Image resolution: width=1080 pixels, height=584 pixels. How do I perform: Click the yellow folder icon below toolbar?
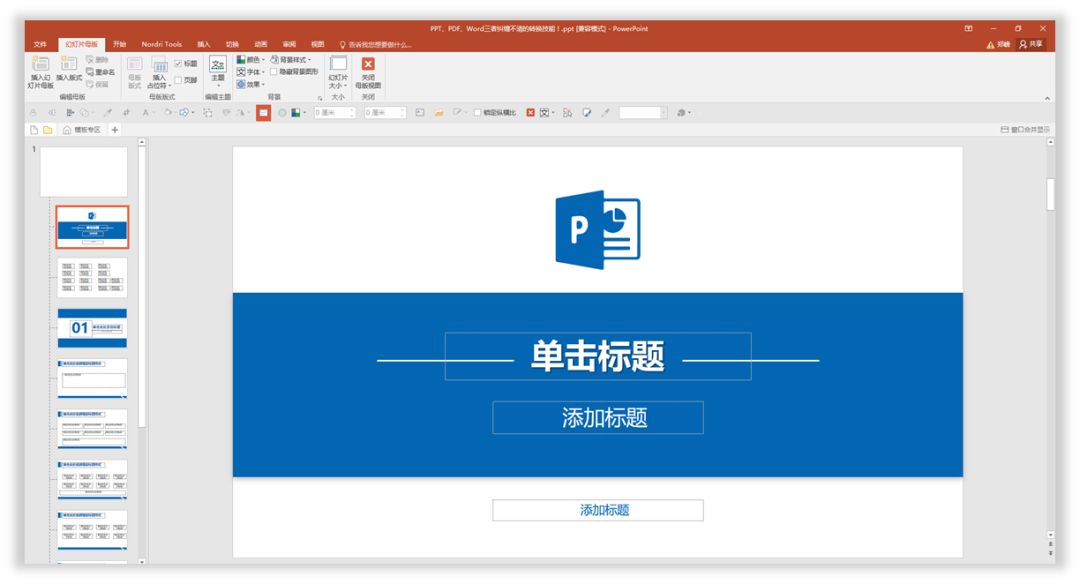[x=48, y=129]
